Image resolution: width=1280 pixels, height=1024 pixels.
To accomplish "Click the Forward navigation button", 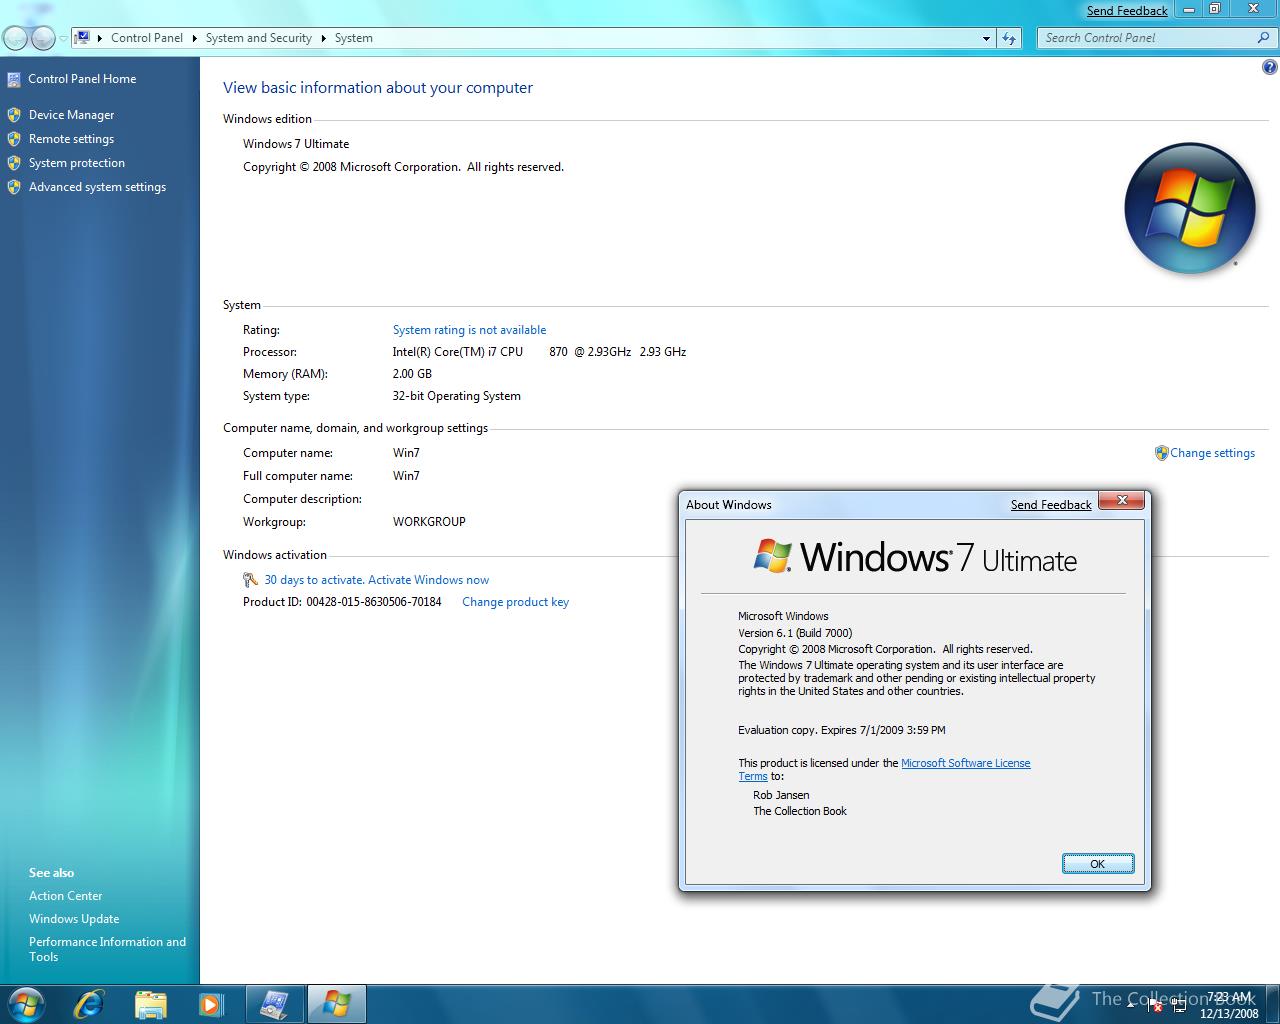I will (43, 38).
